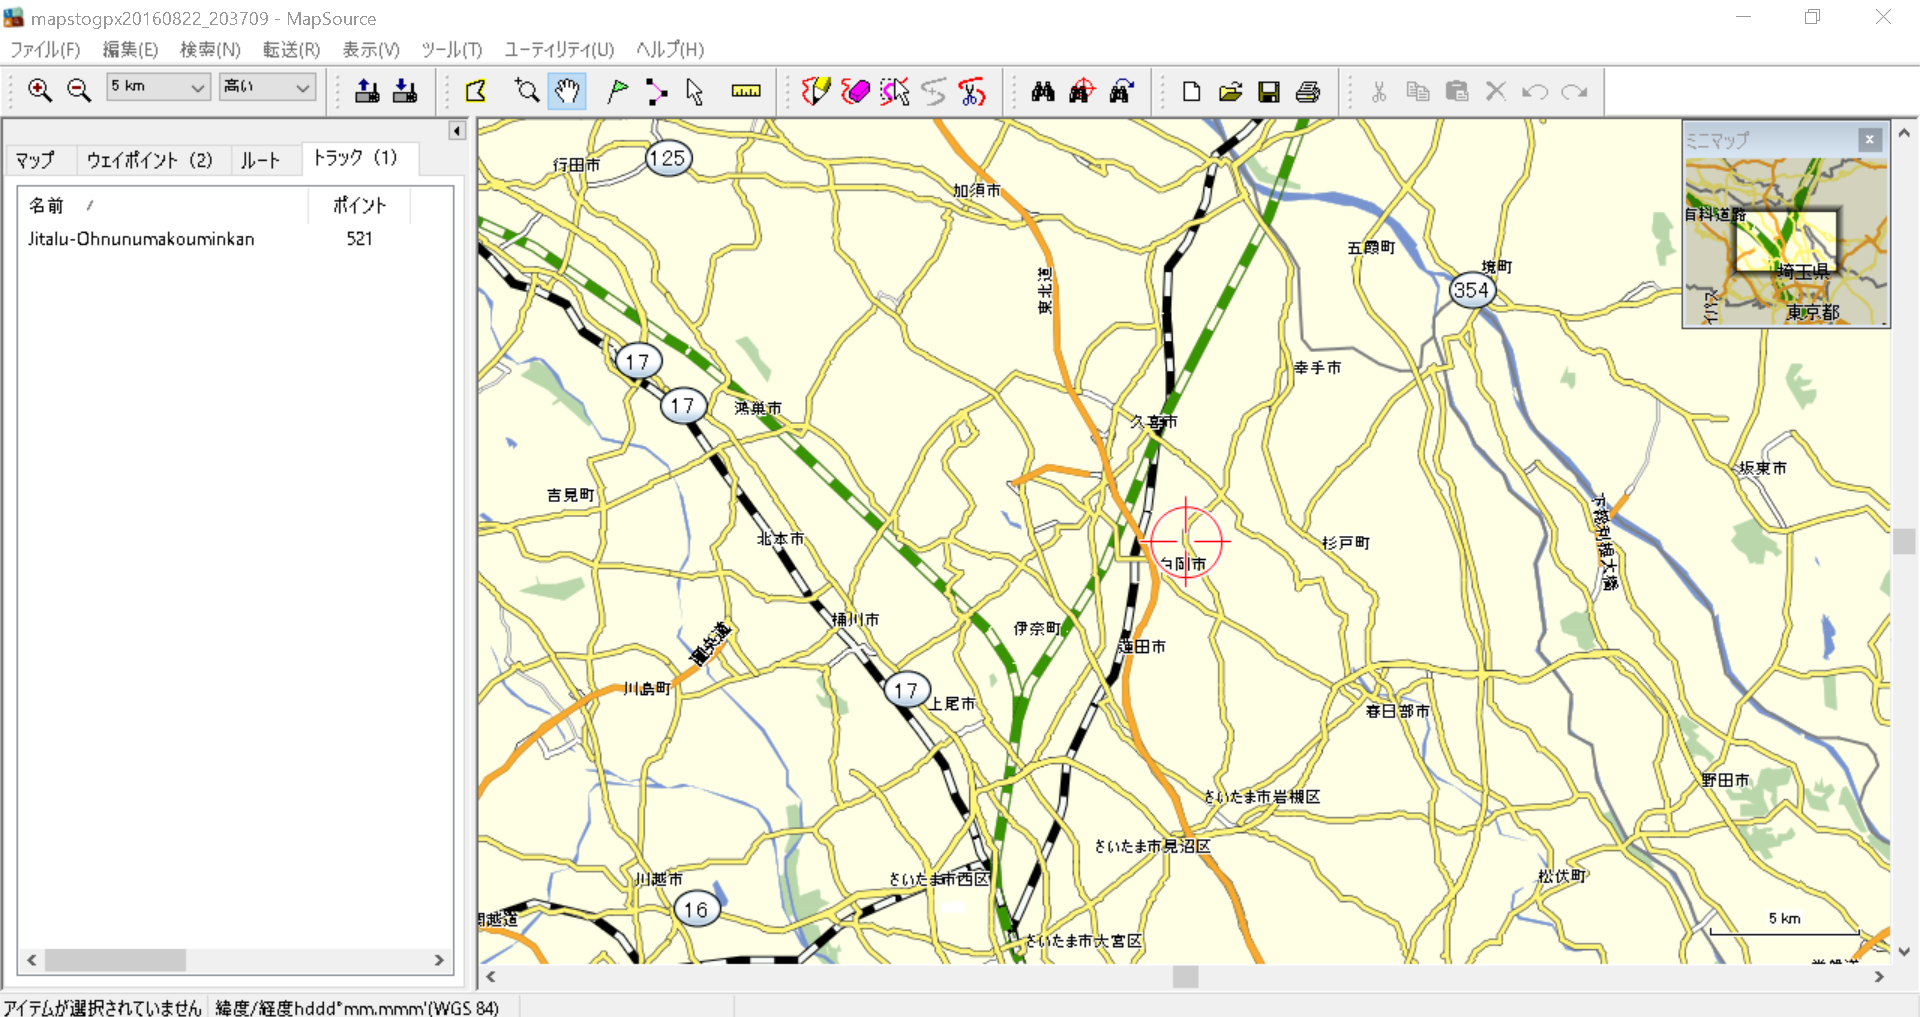Open the 表示(V) menu
1920x1017 pixels.
point(371,49)
